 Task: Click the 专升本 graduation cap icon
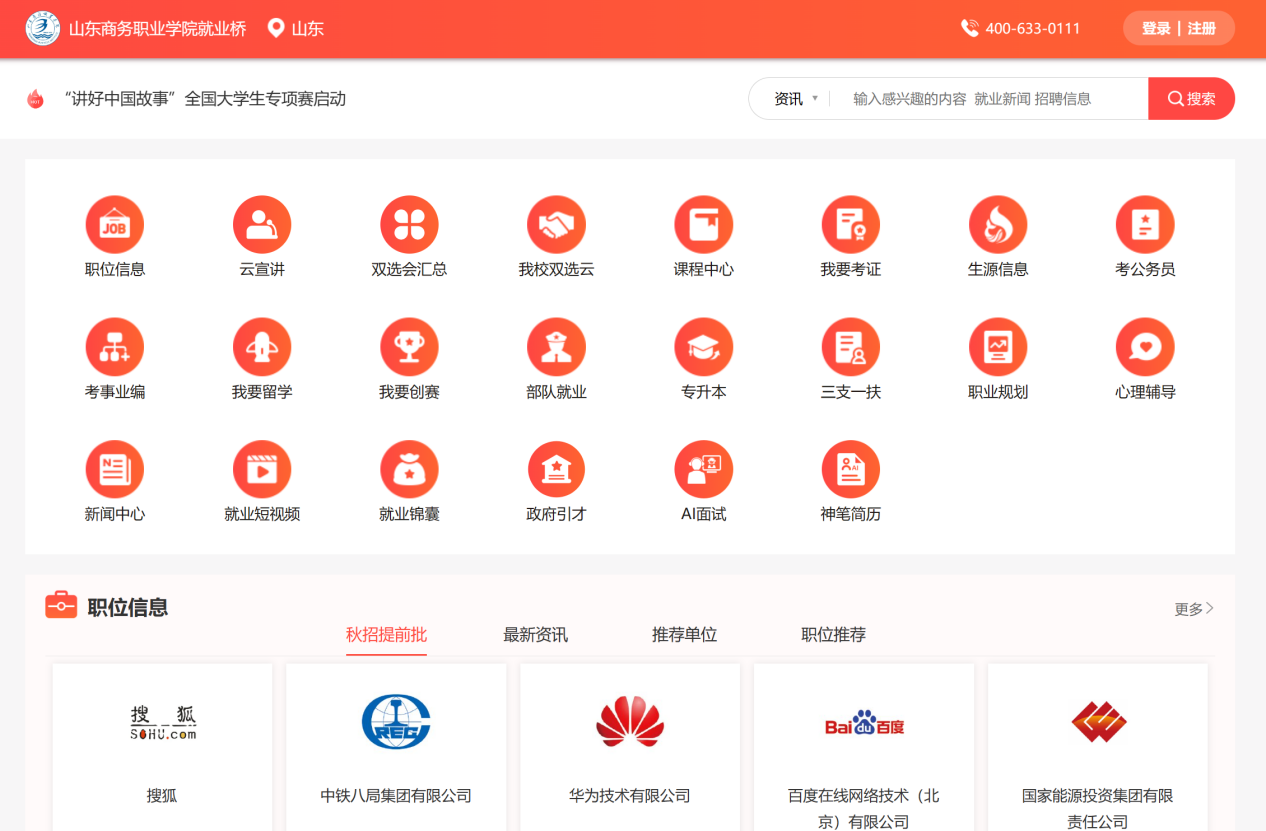click(x=703, y=347)
